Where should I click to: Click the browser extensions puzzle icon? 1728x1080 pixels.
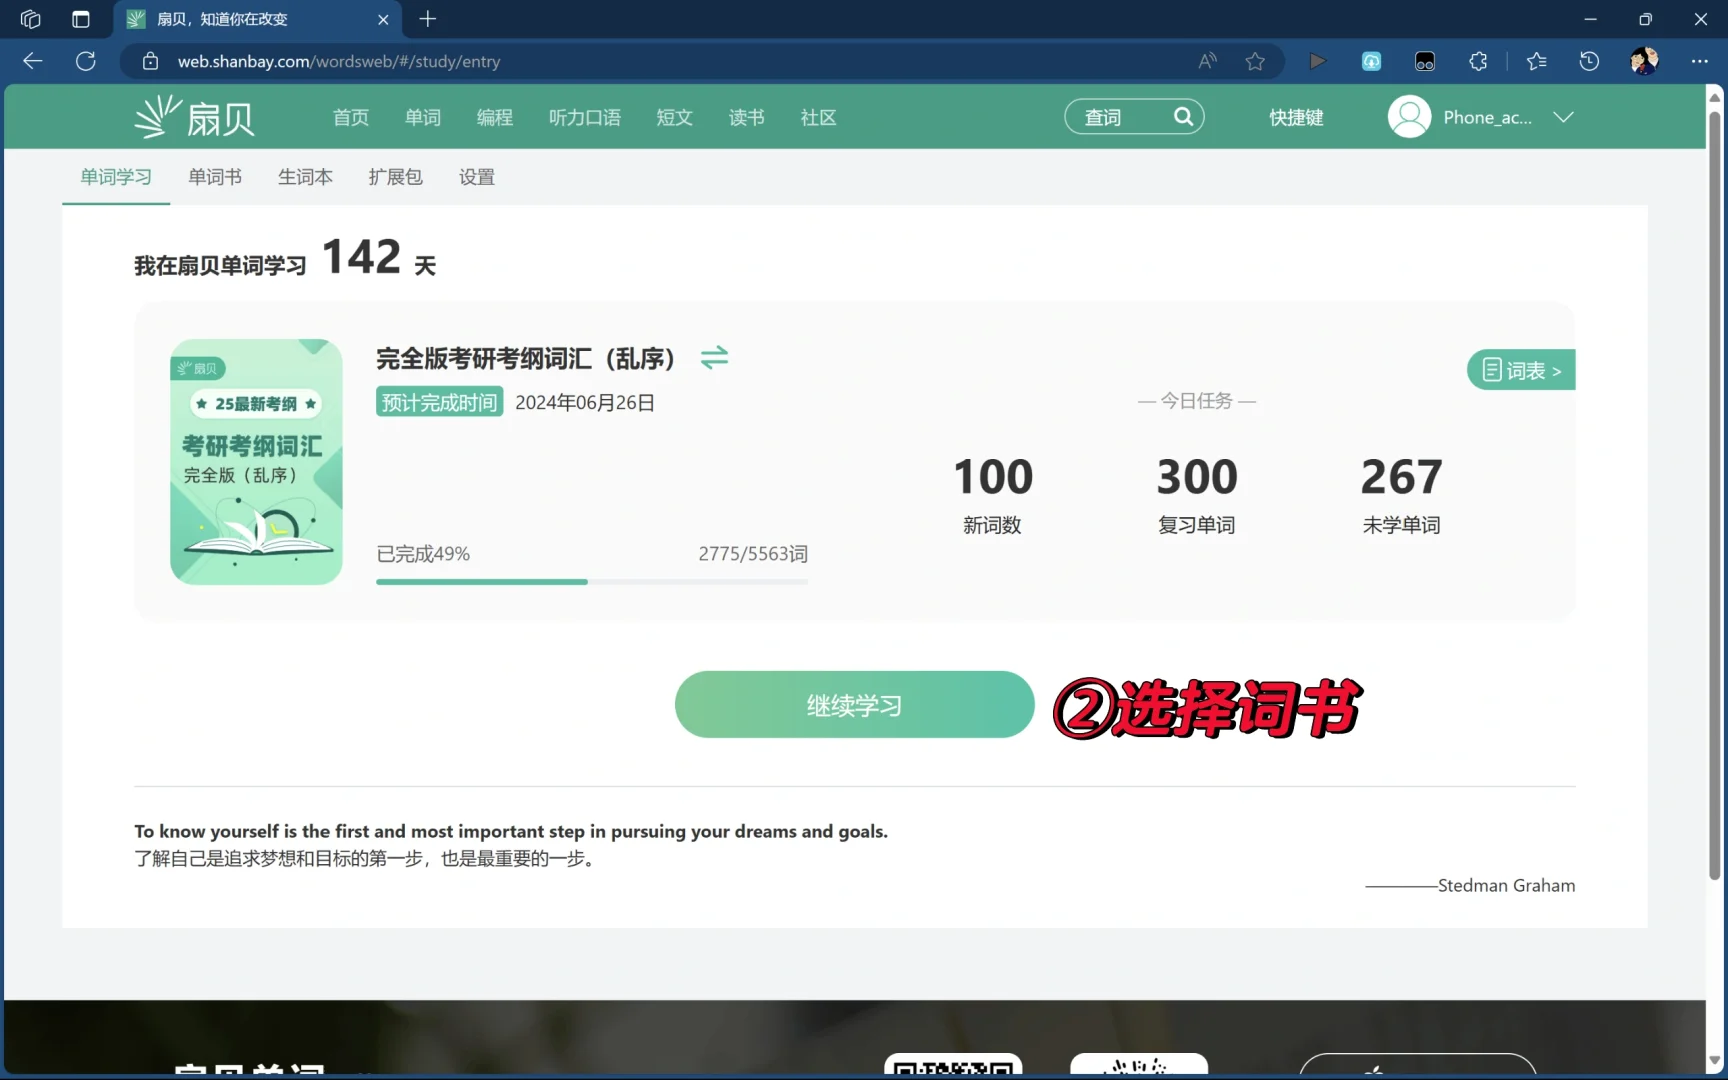click(x=1478, y=61)
